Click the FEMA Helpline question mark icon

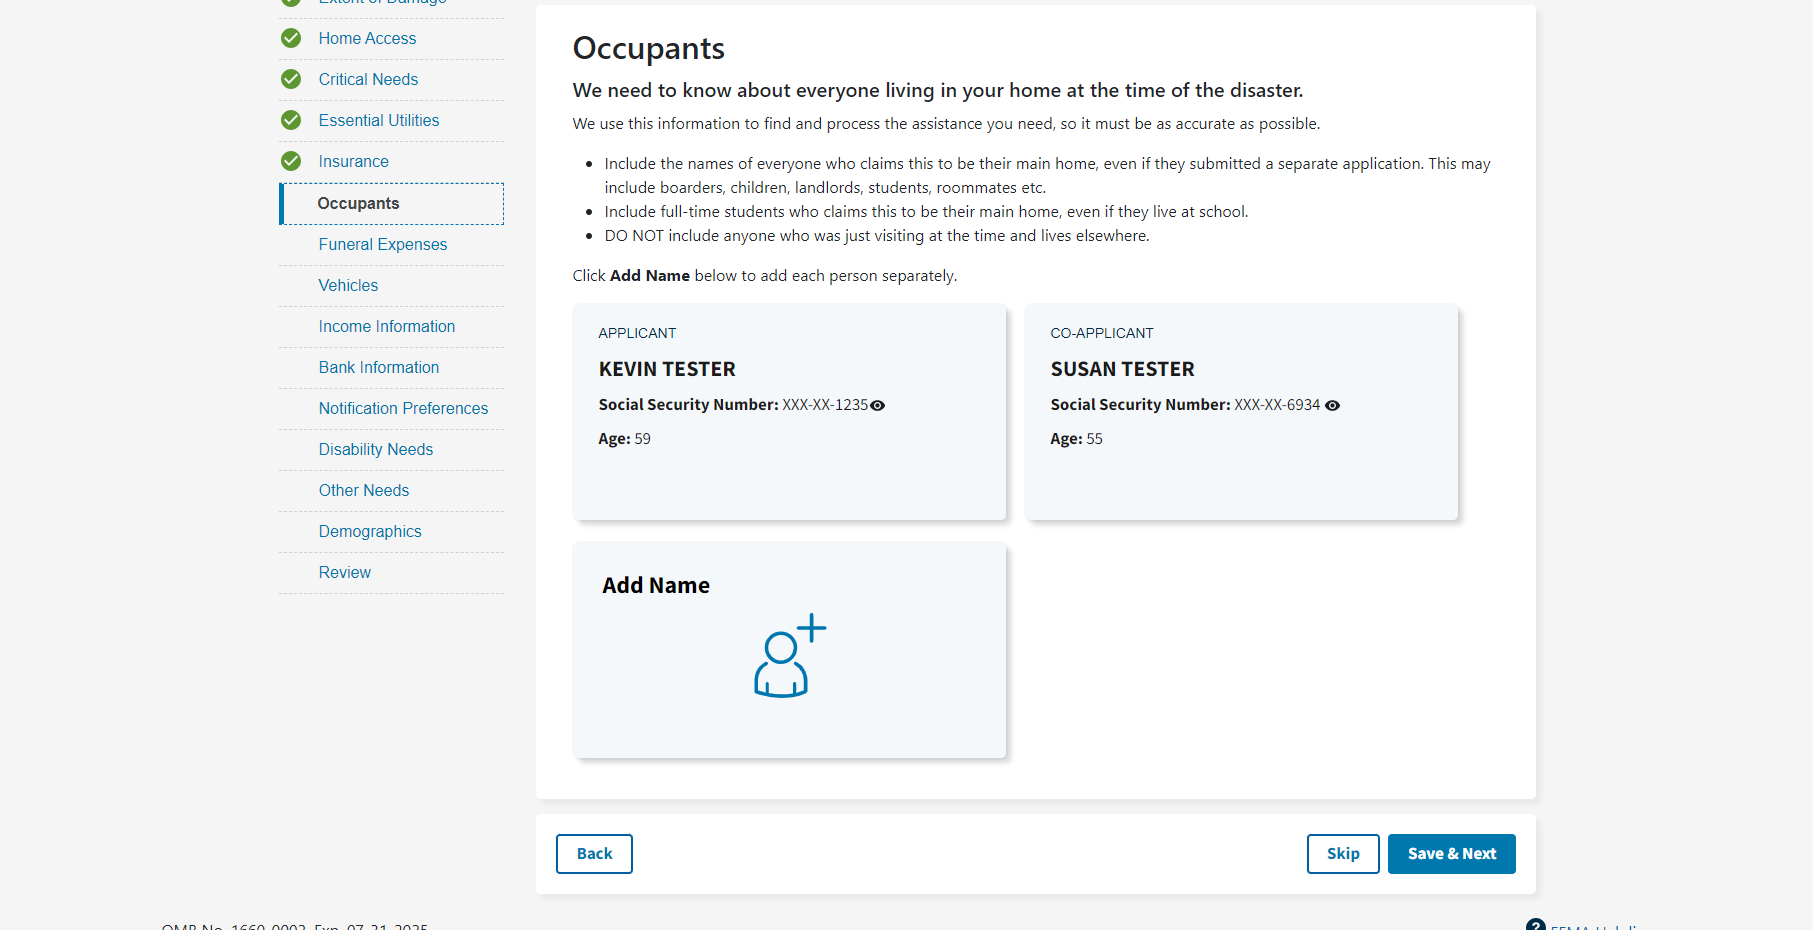point(1535,924)
